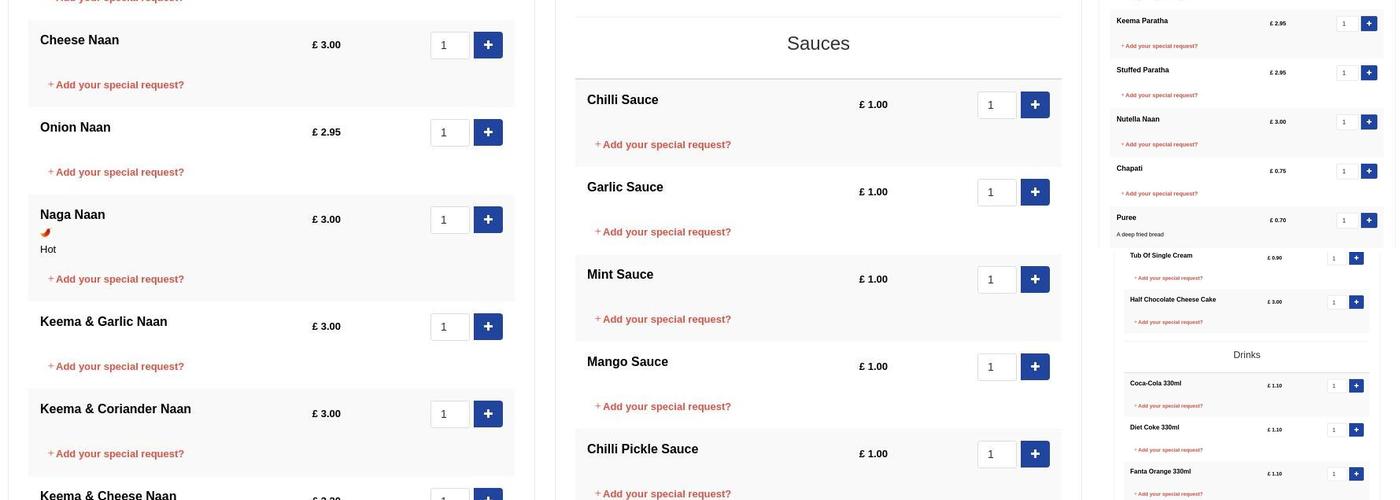Add Nutella Naan with plus button
1400x500 pixels.
coord(1369,122)
